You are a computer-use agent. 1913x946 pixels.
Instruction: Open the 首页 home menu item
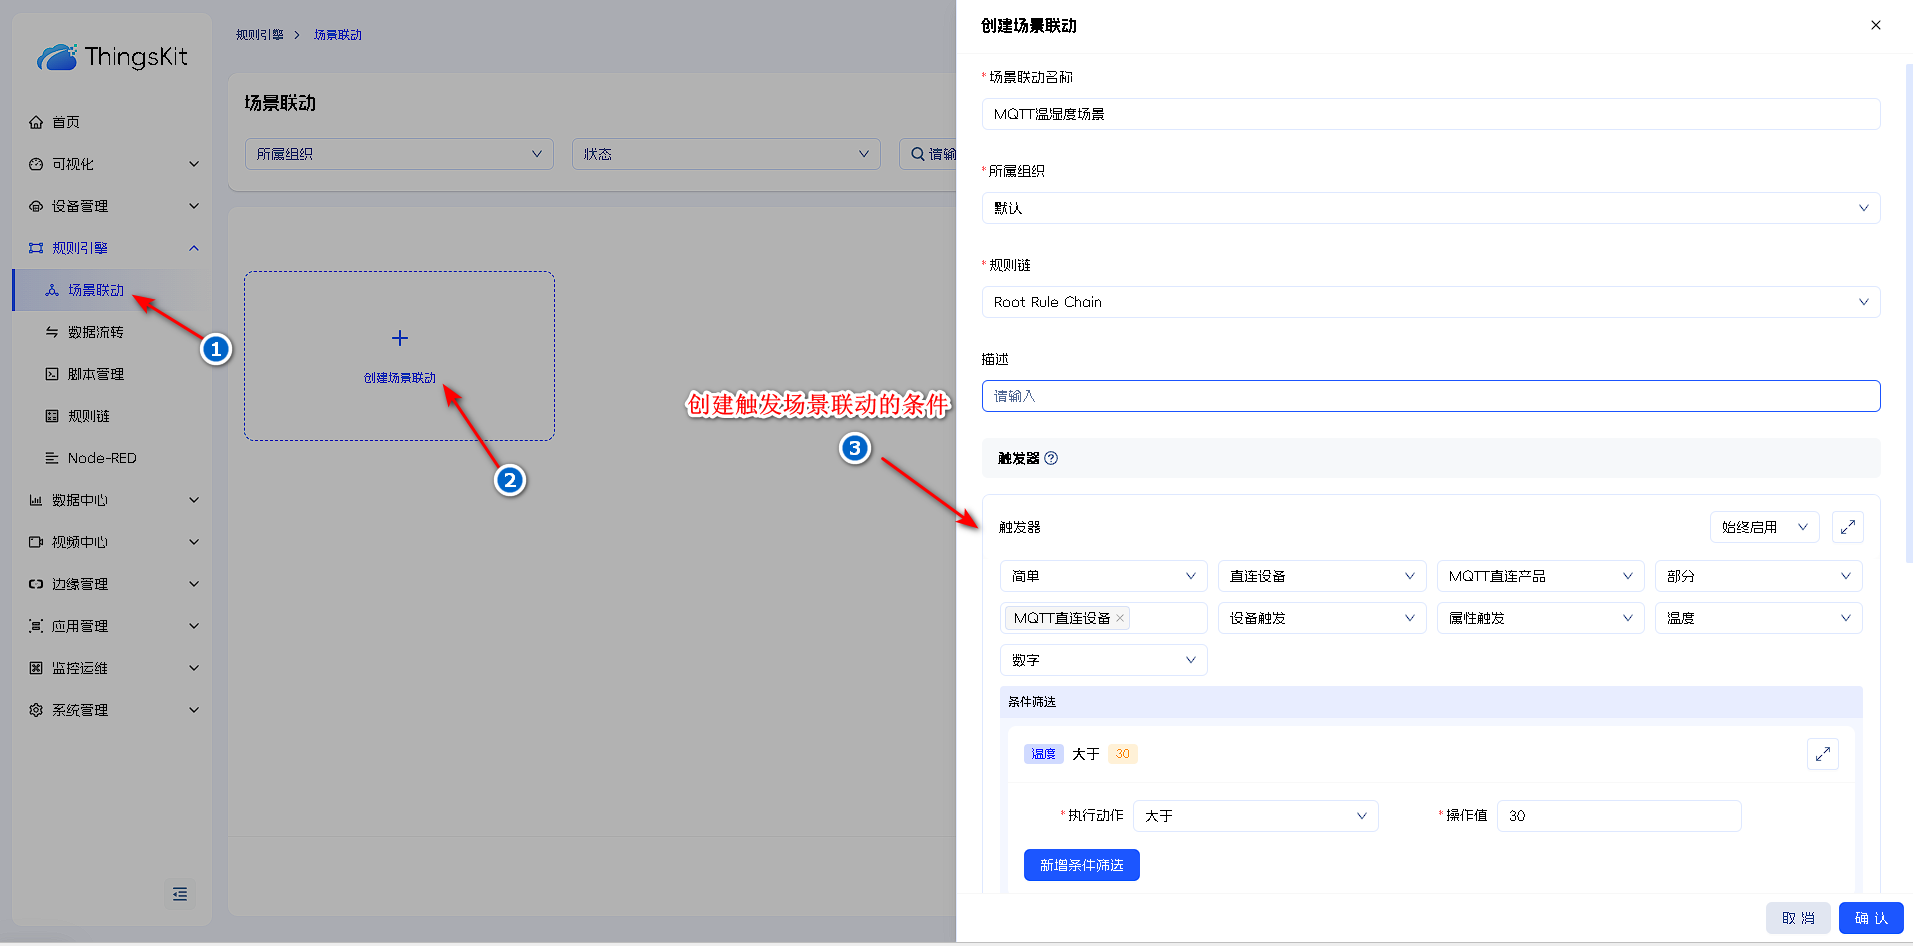pyautogui.click(x=66, y=122)
